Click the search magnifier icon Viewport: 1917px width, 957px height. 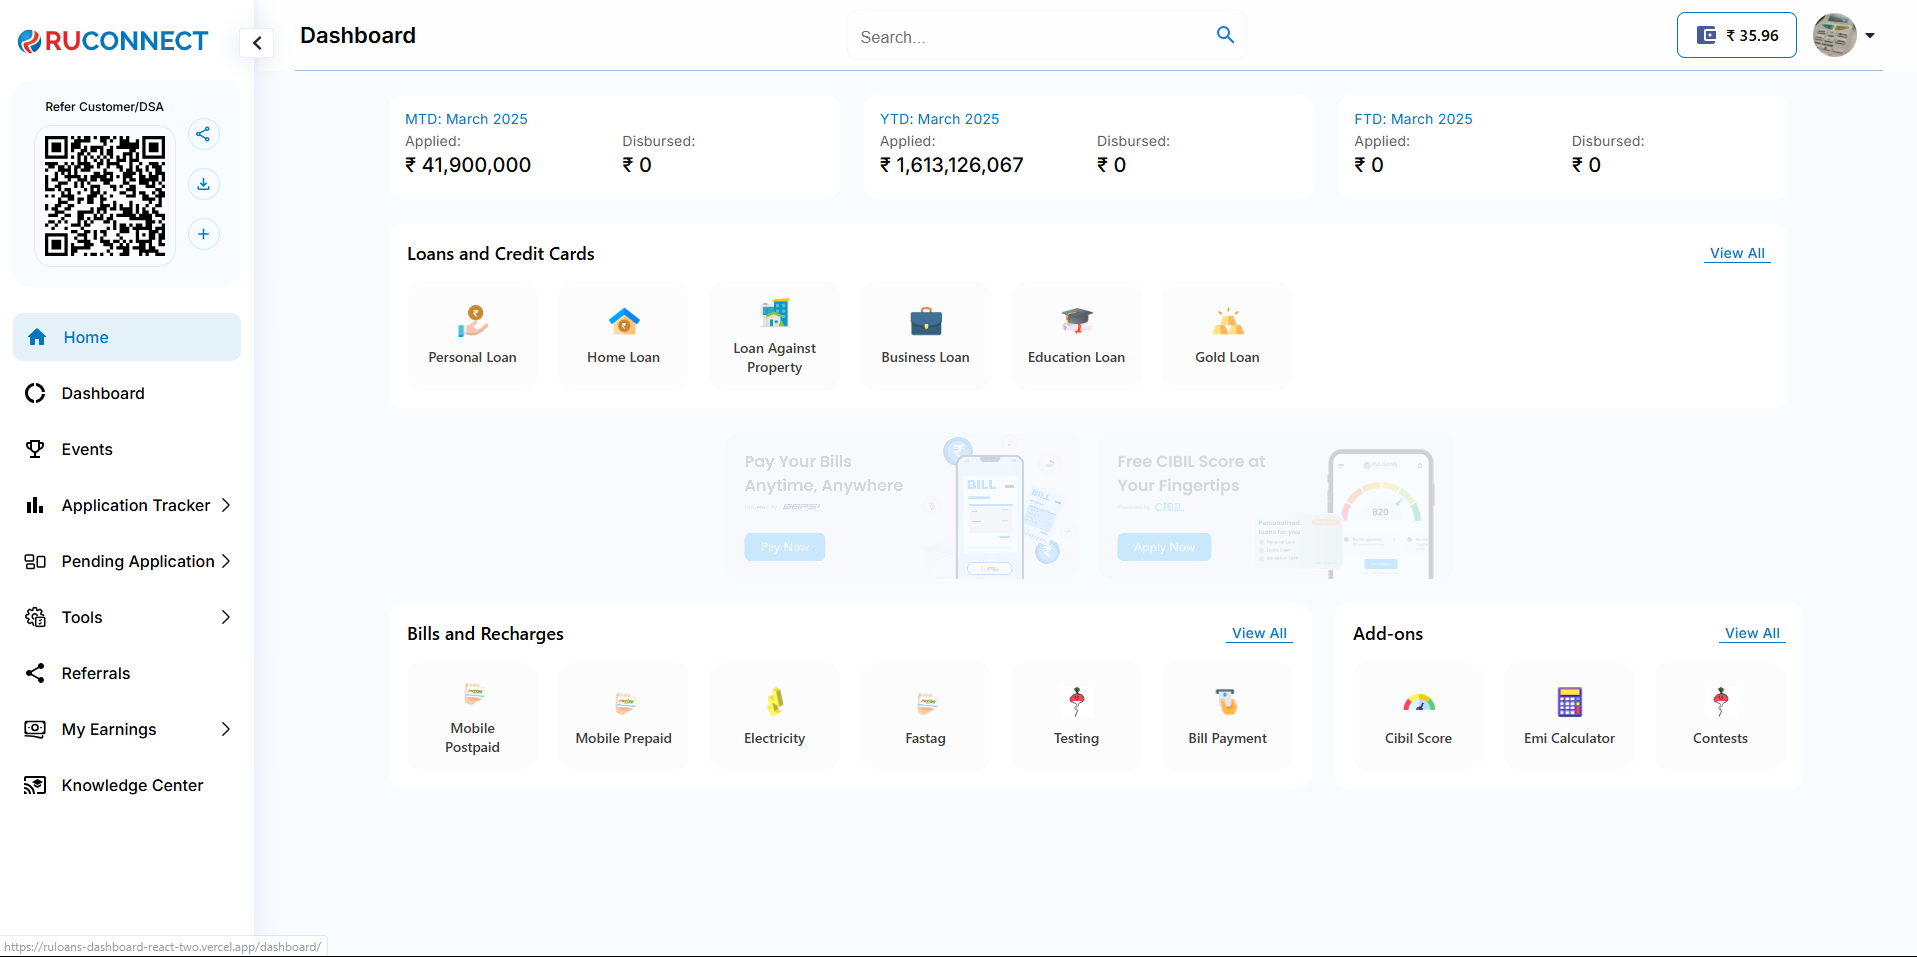[x=1225, y=35]
